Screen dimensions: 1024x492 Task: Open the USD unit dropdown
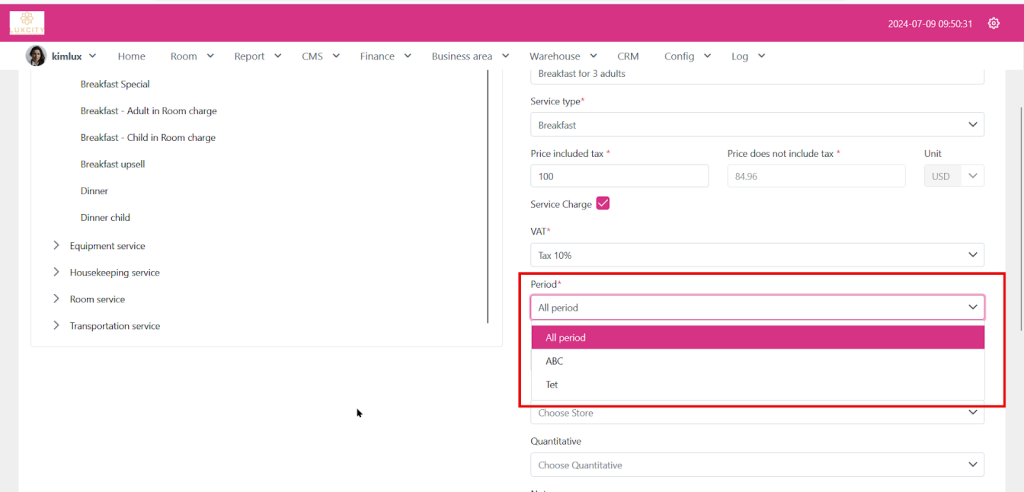953,176
